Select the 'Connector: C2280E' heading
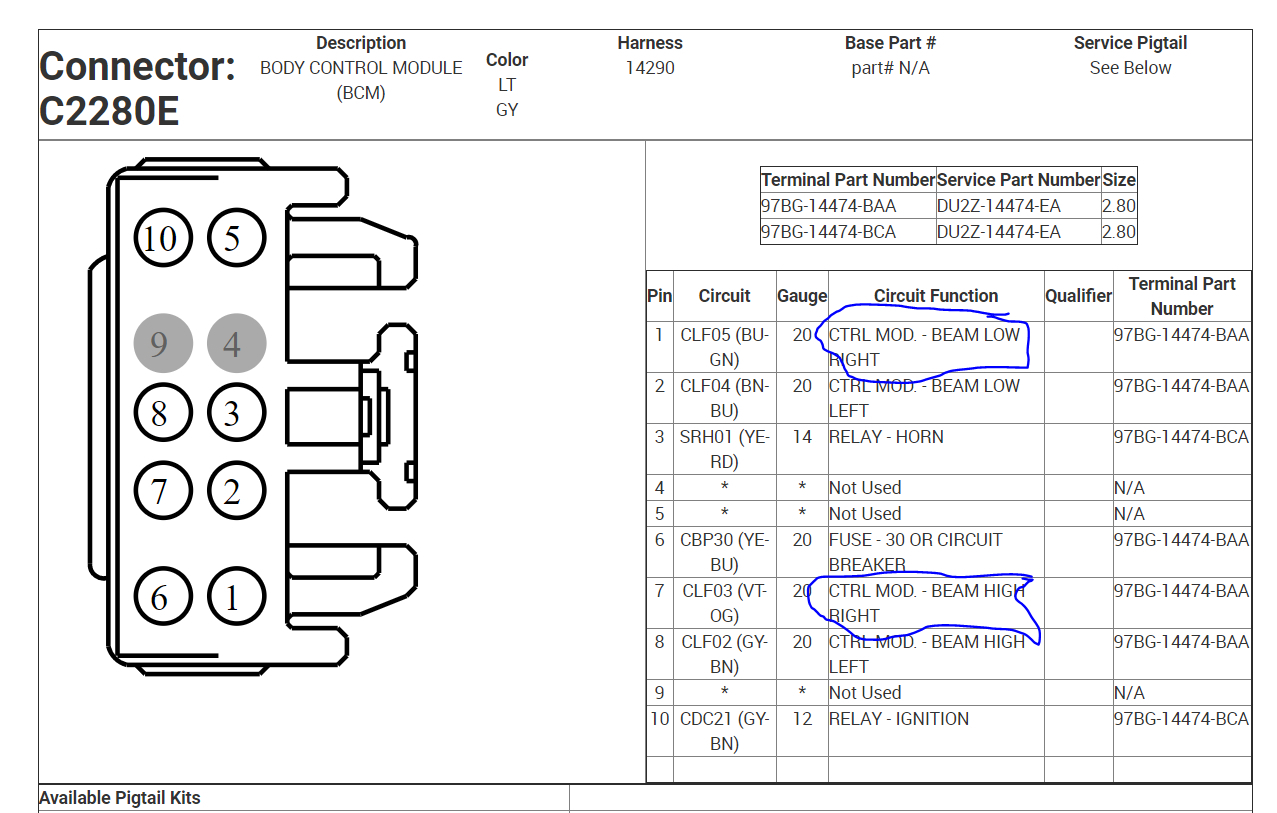 tap(138, 88)
